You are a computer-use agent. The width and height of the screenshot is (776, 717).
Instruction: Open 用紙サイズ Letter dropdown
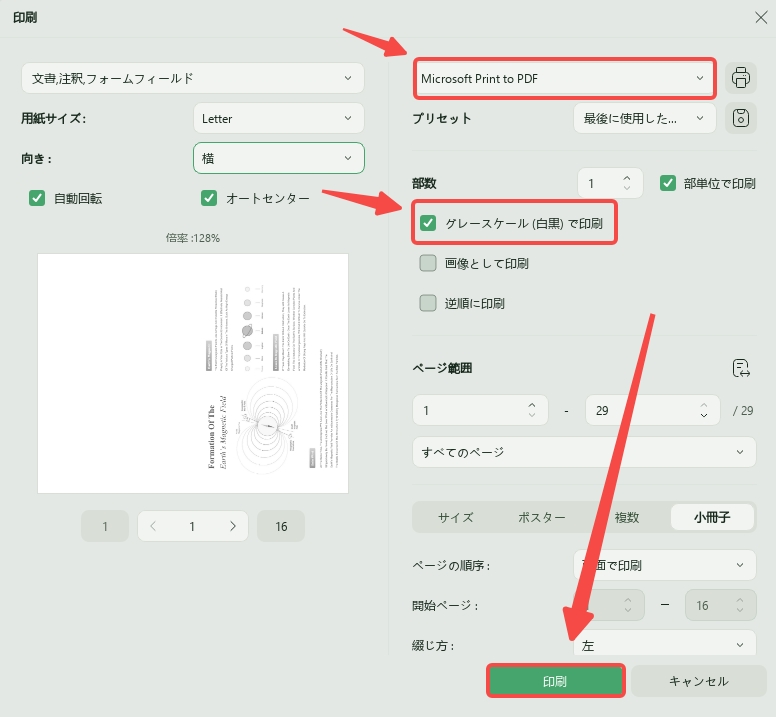coord(279,118)
